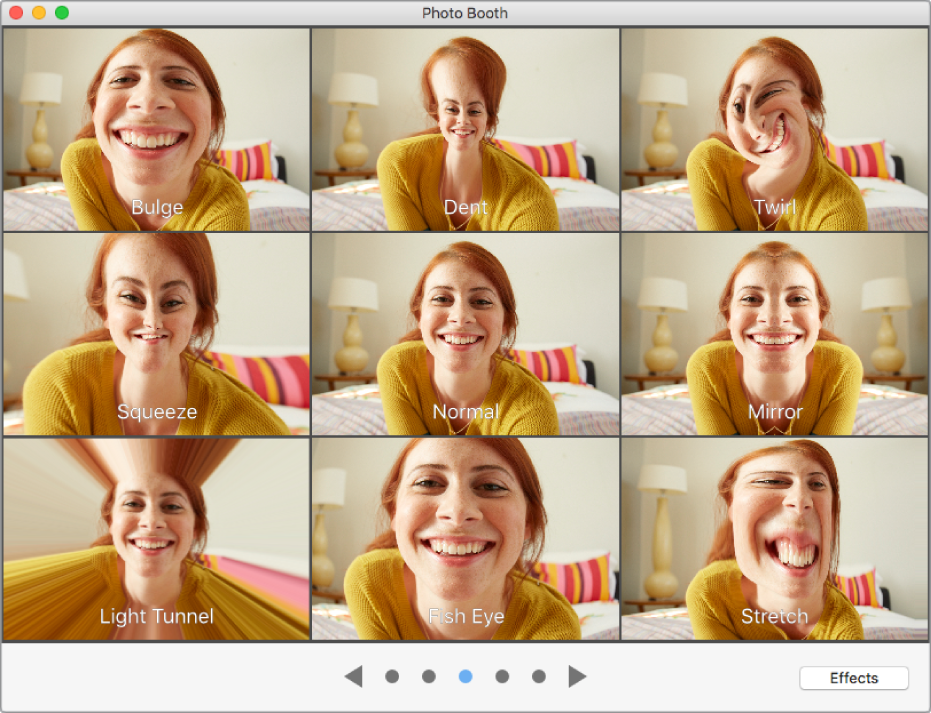
Task: Jump to fourth effects page dot
Action: 502,677
